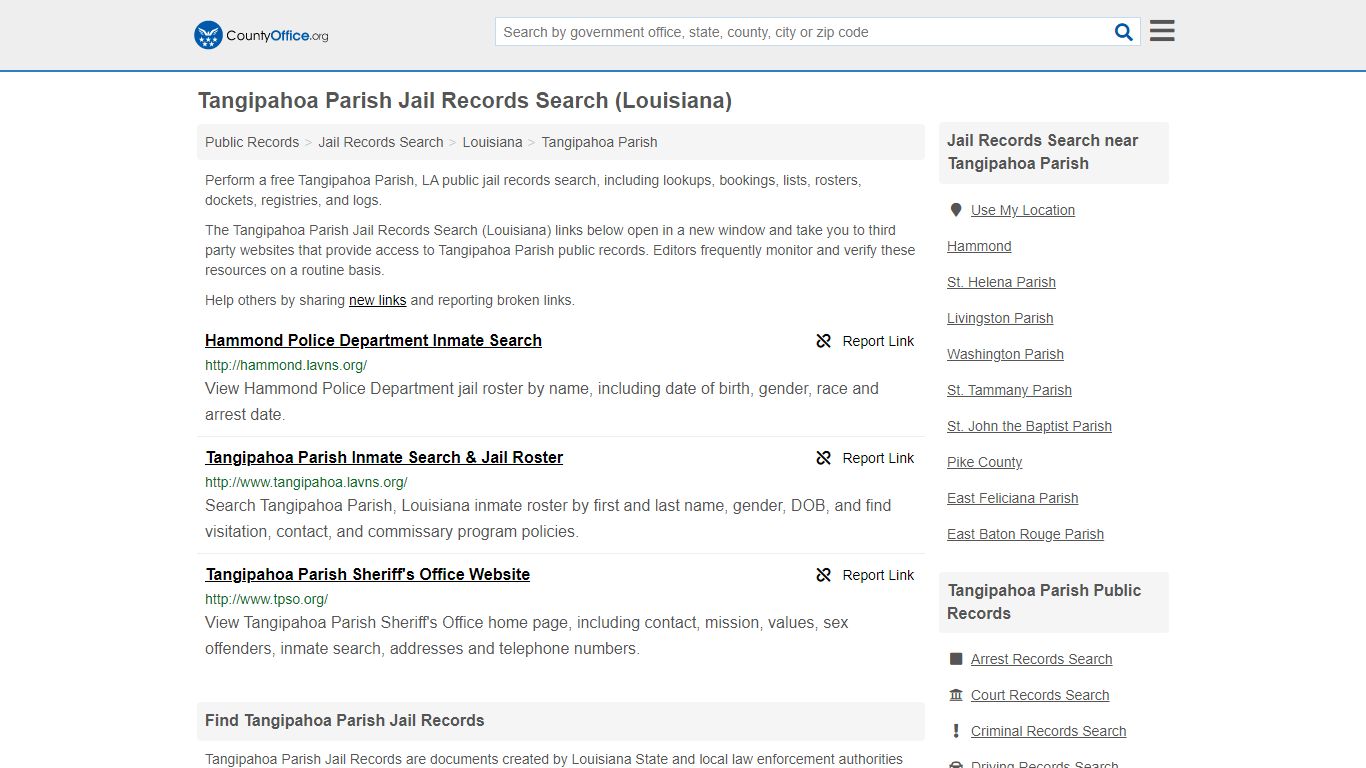Open St. Helena Parish link
The width and height of the screenshot is (1366, 768).
(x=1001, y=282)
